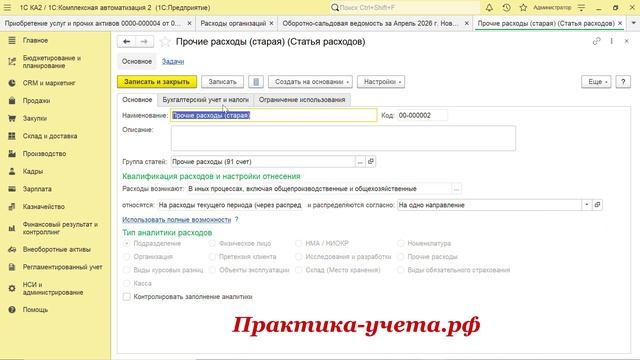Image resolution: width=640 pixels, height=360 pixels.
Task: Close Расходы организаций tab
Action: tap(271, 23)
